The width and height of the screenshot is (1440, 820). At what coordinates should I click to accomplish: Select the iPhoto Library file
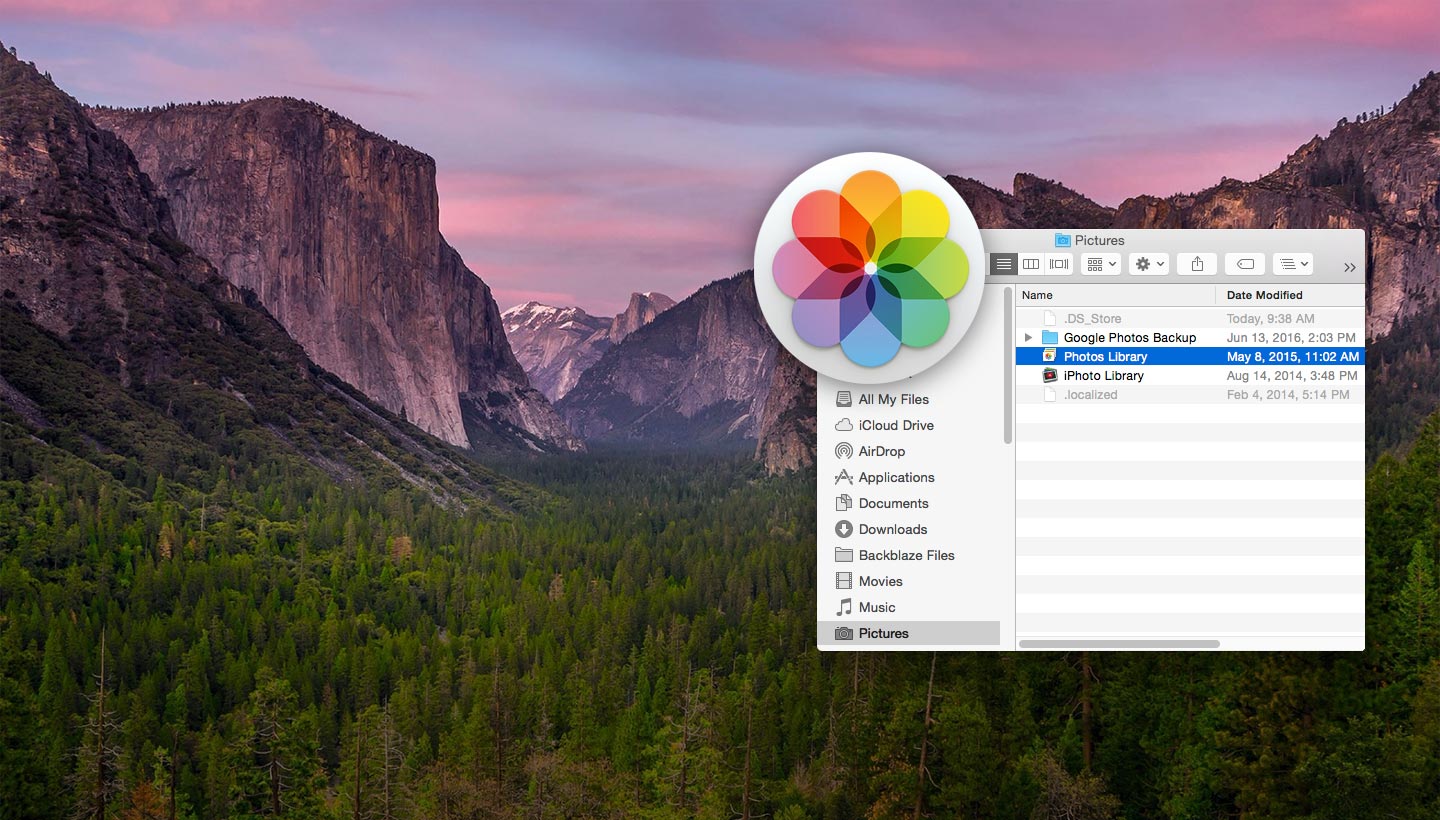[x=1103, y=376]
